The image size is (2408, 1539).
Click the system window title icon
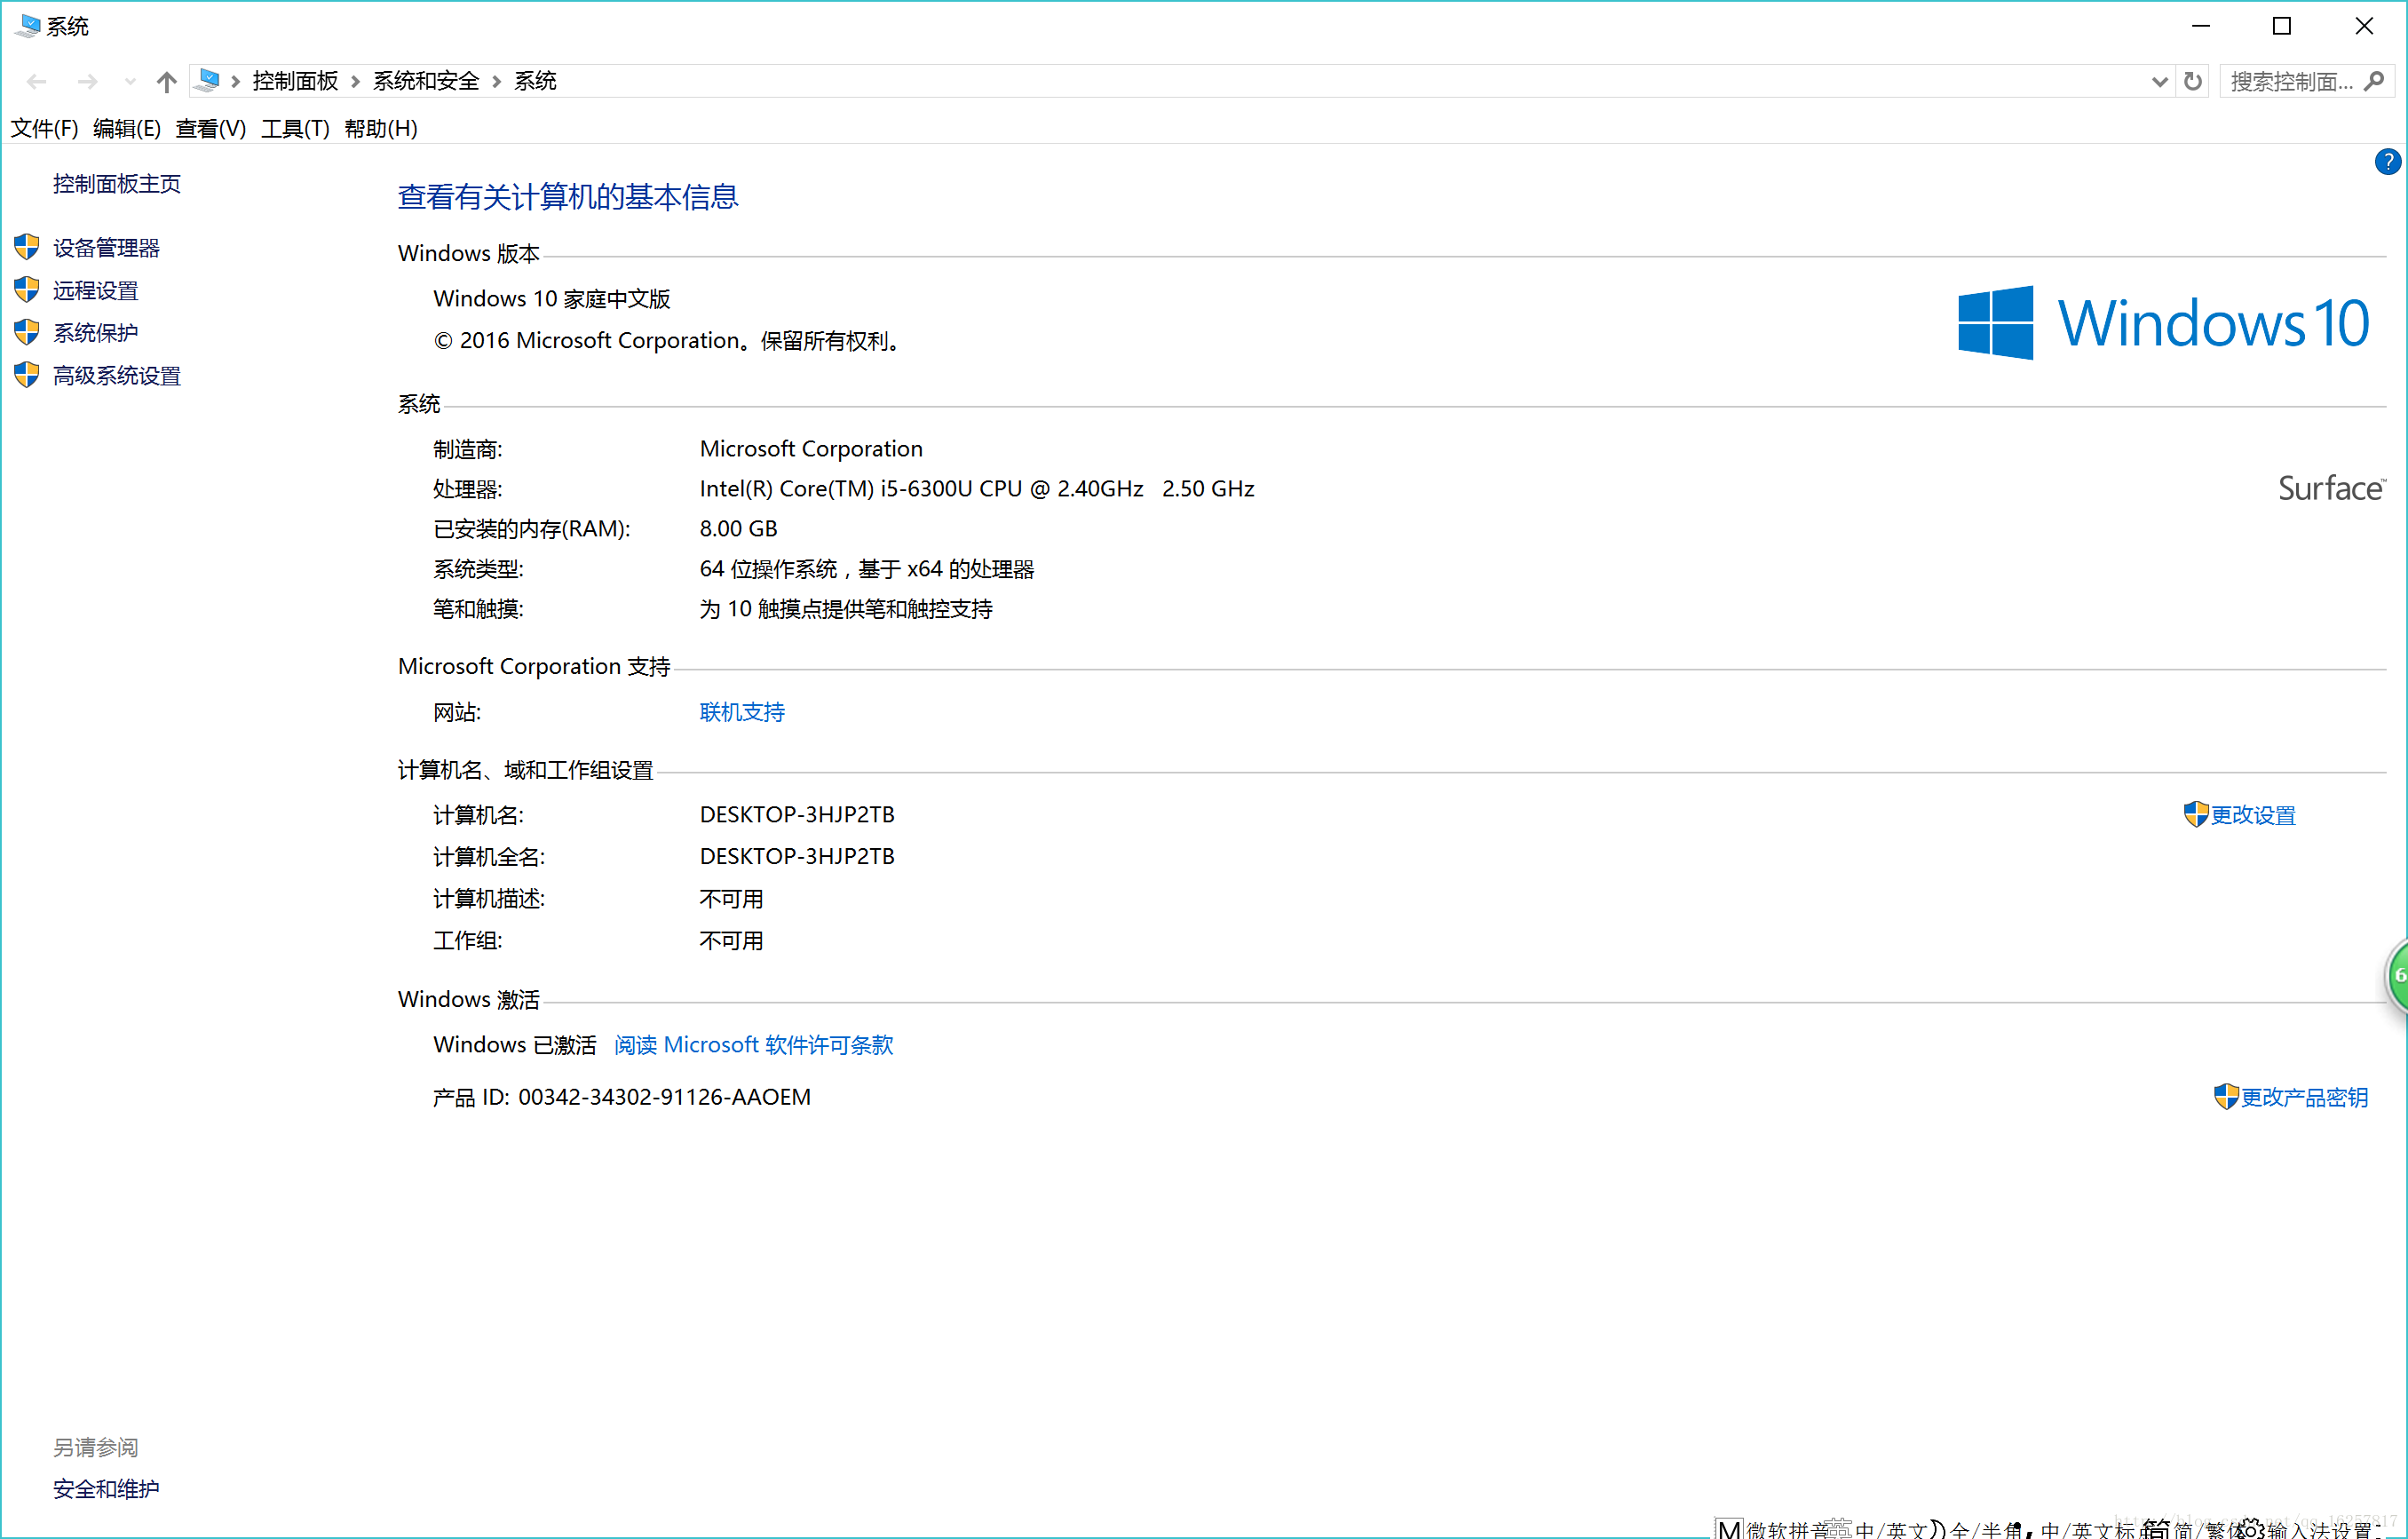pyautogui.click(x=28, y=25)
